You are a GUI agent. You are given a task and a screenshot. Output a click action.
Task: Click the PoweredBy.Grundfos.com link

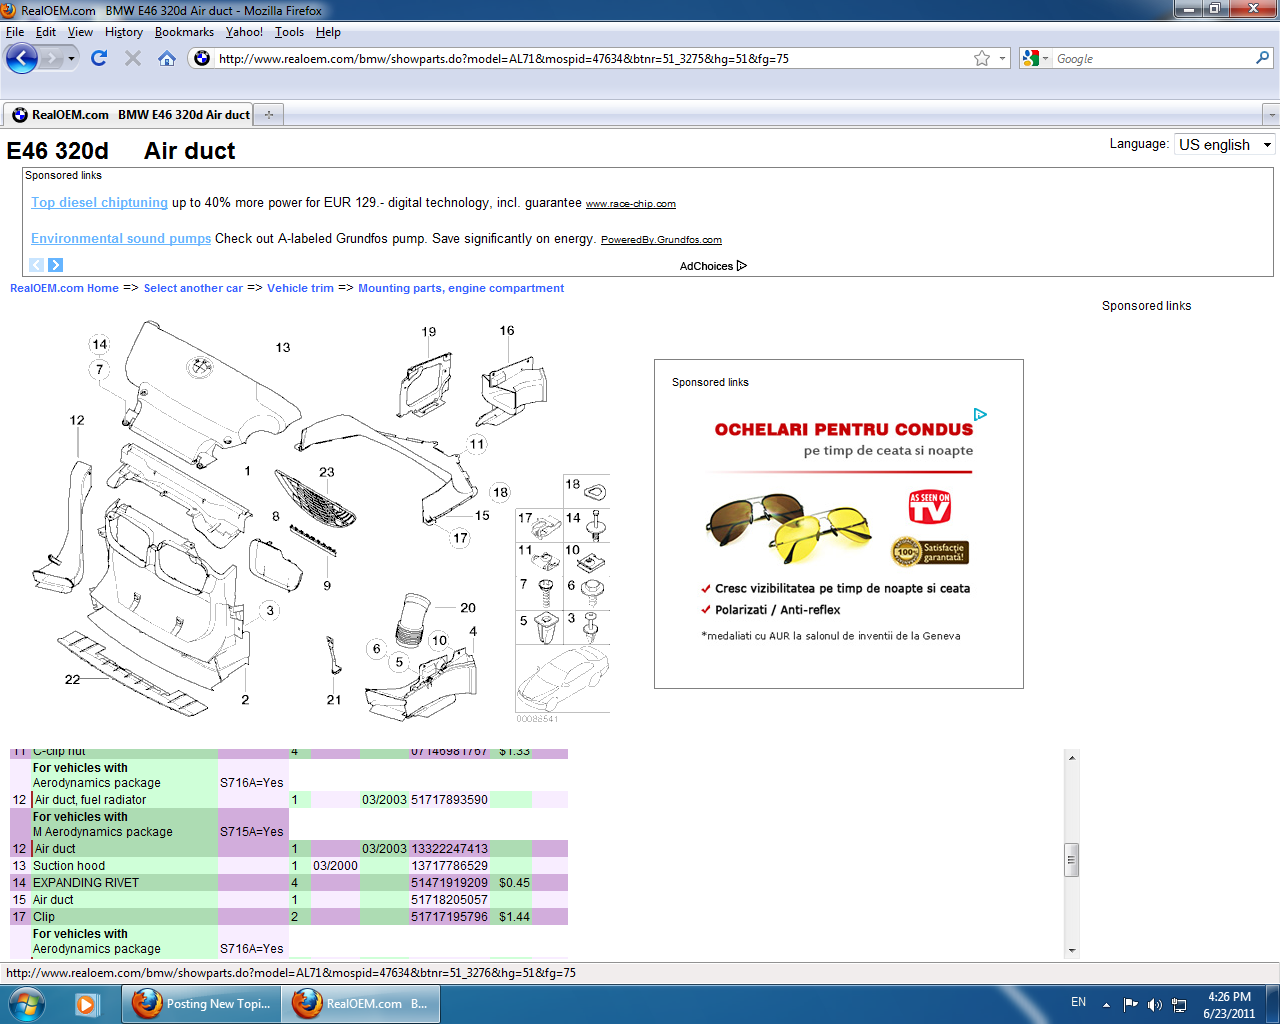tap(661, 240)
